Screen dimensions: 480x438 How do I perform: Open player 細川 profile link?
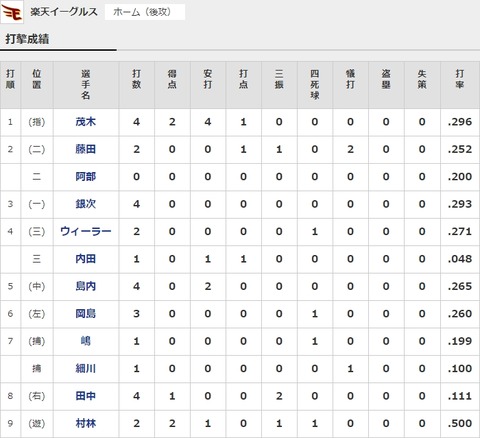click(x=86, y=369)
